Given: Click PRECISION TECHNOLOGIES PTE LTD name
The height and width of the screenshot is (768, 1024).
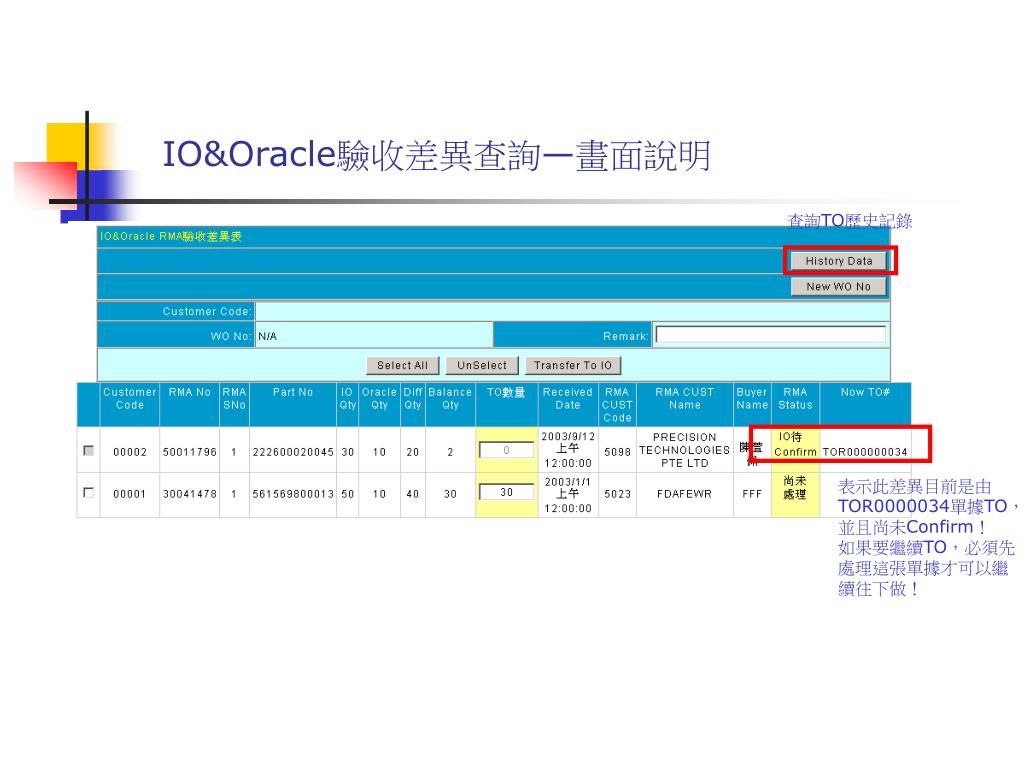Looking at the screenshot, I should click(x=684, y=450).
